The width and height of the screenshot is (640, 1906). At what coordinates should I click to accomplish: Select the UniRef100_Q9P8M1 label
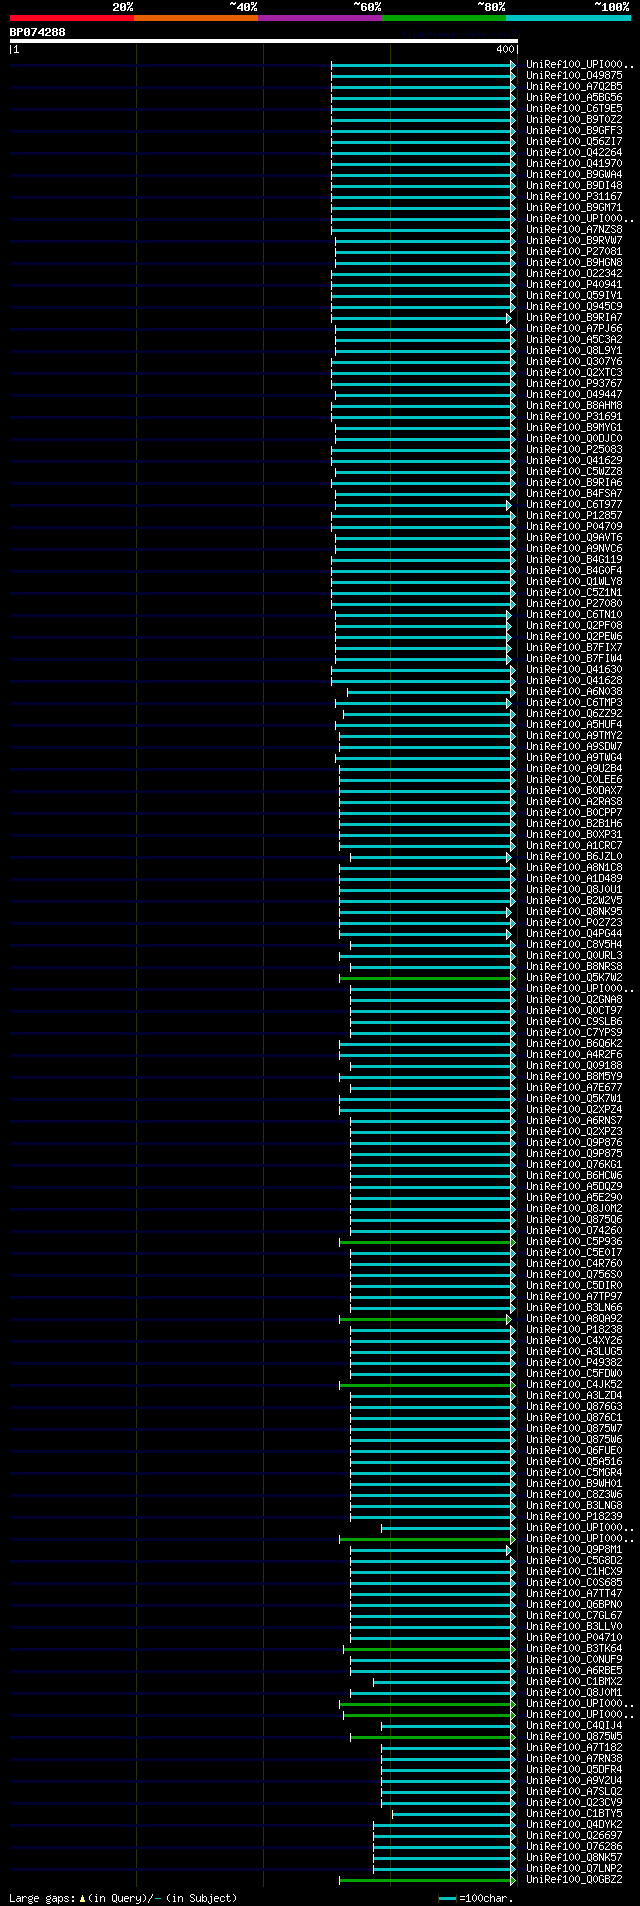(574, 1549)
